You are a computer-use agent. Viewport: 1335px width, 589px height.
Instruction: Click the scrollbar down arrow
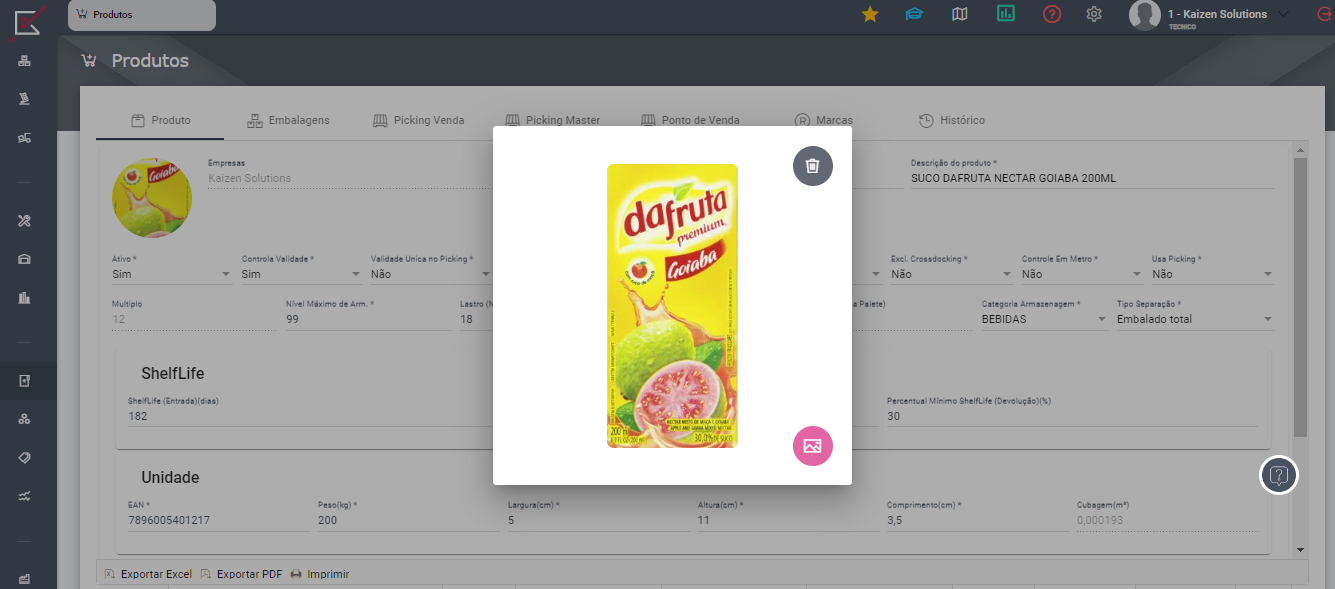coord(1300,550)
